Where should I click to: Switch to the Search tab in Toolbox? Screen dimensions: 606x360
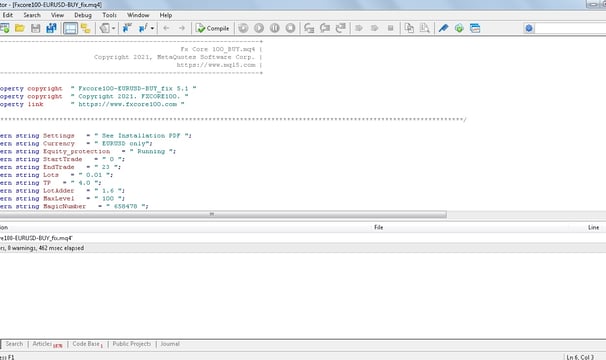click(14, 344)
